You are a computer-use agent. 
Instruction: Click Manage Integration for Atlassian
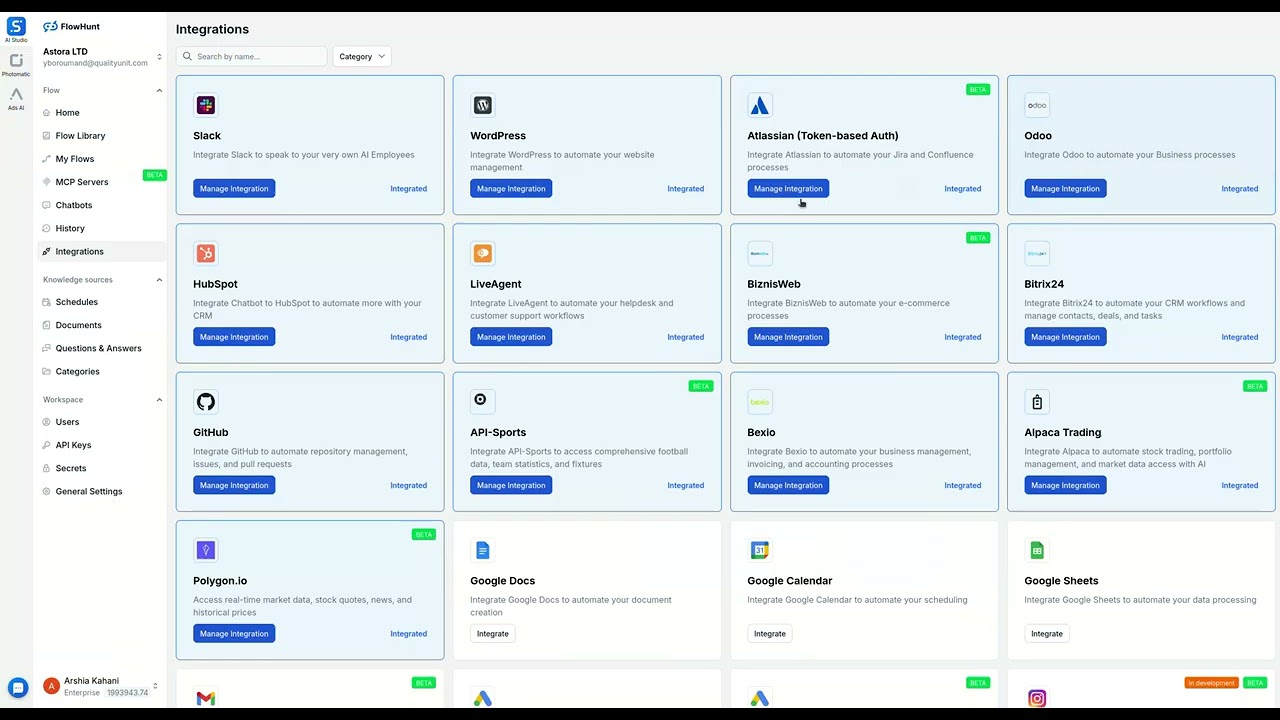788,188
